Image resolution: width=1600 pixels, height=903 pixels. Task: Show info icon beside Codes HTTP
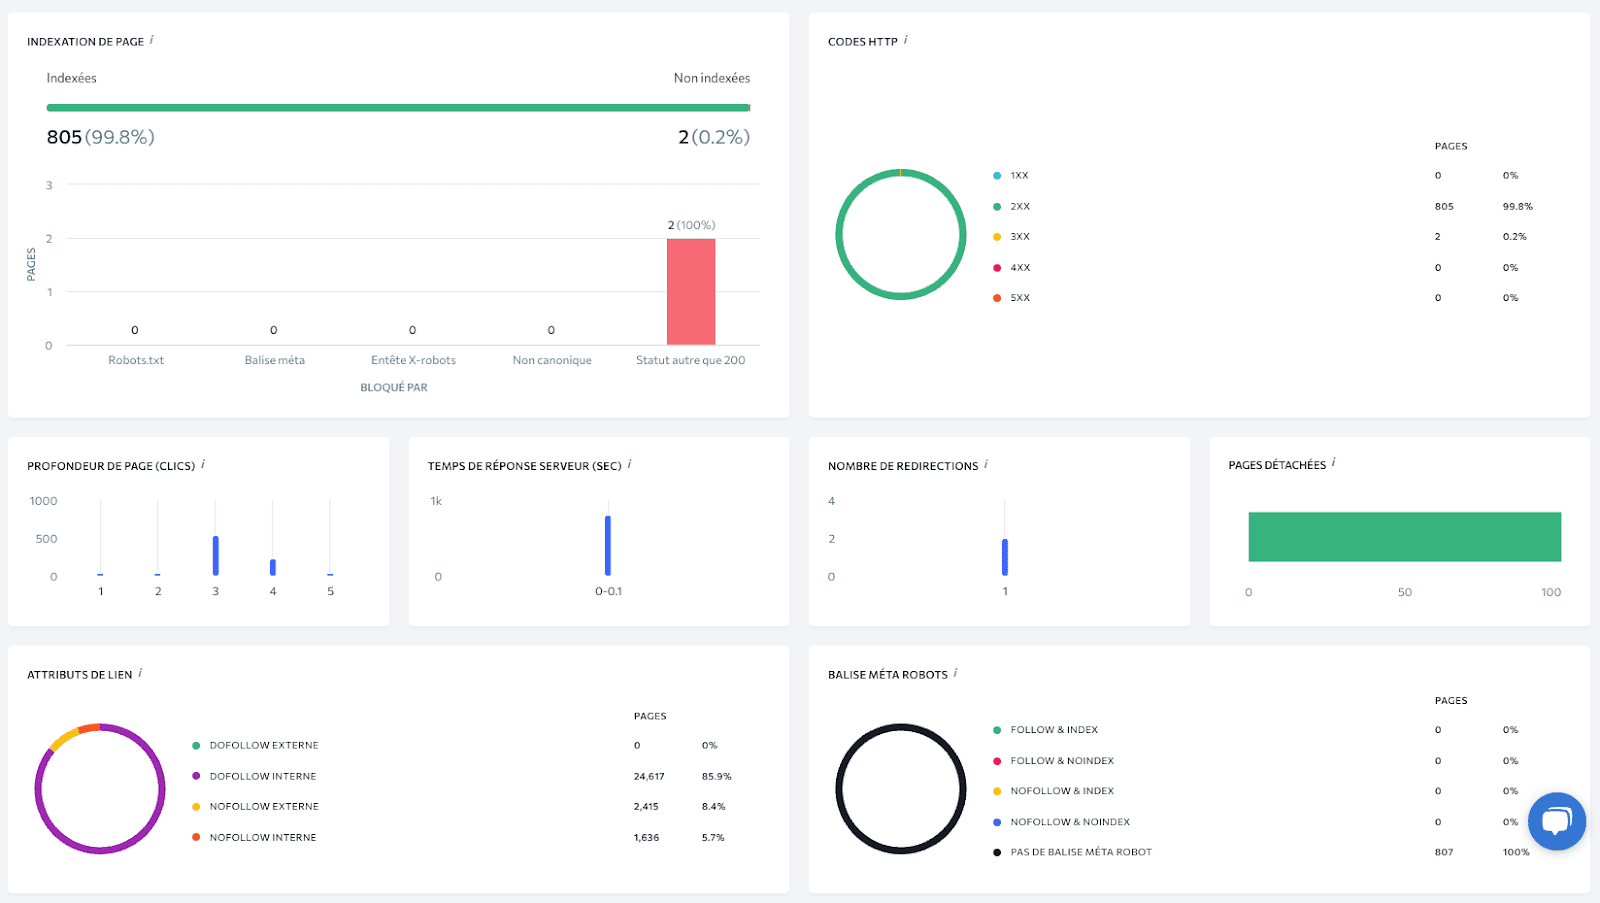(906, 40)
